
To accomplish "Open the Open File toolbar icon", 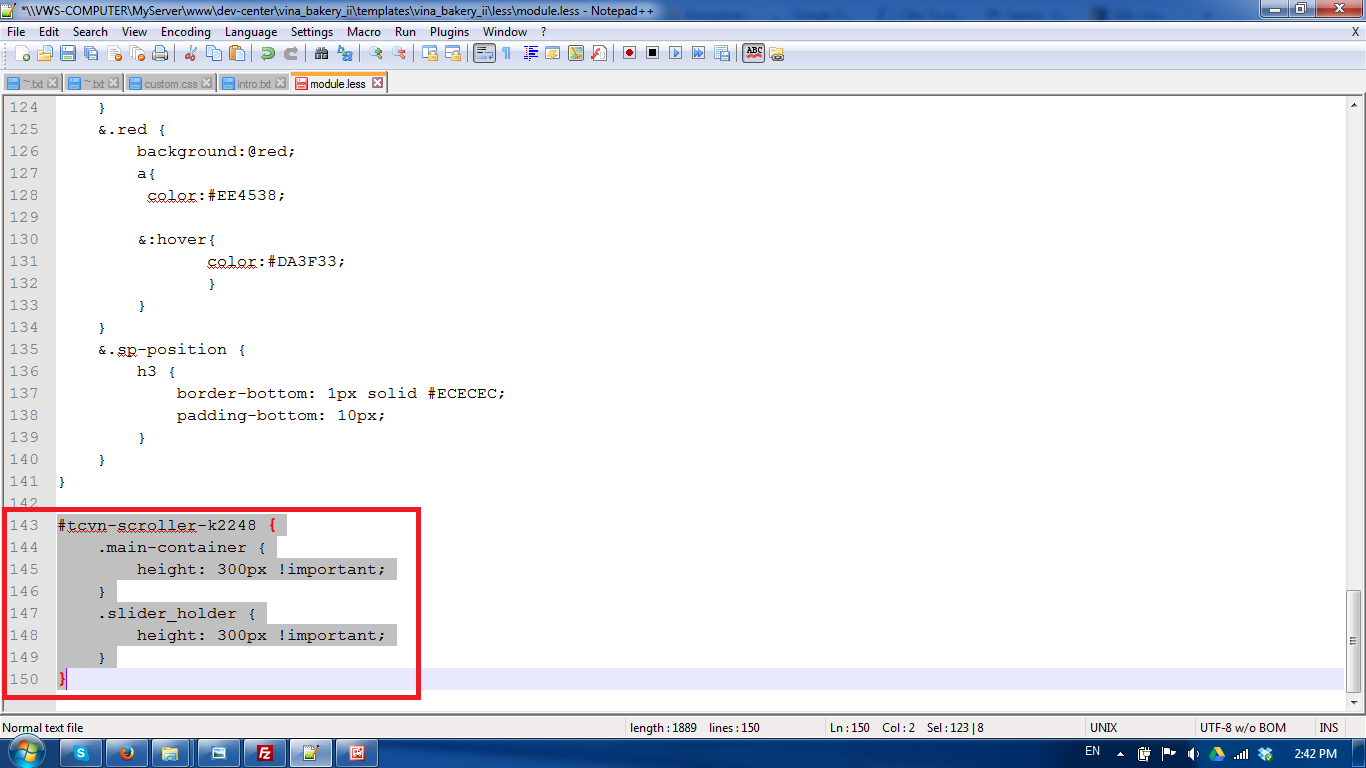I will [x=46, y=54].
